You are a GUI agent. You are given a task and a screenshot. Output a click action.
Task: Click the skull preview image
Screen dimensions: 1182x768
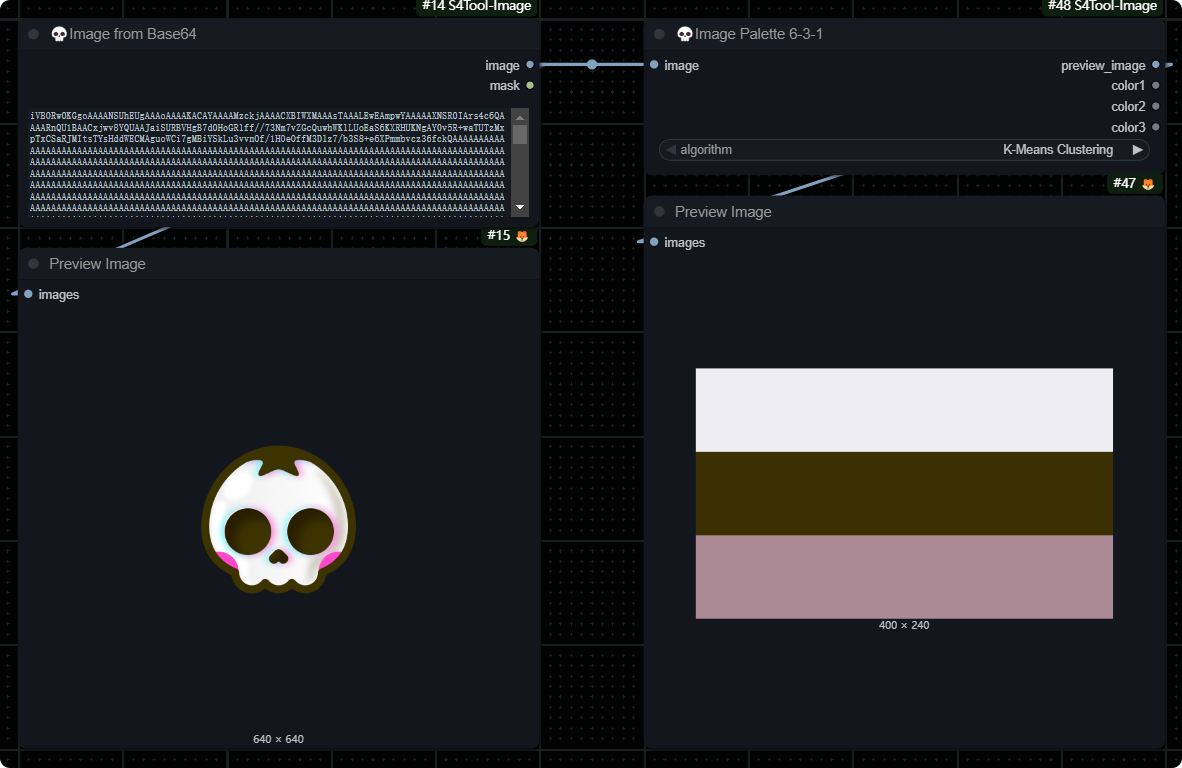279,520
